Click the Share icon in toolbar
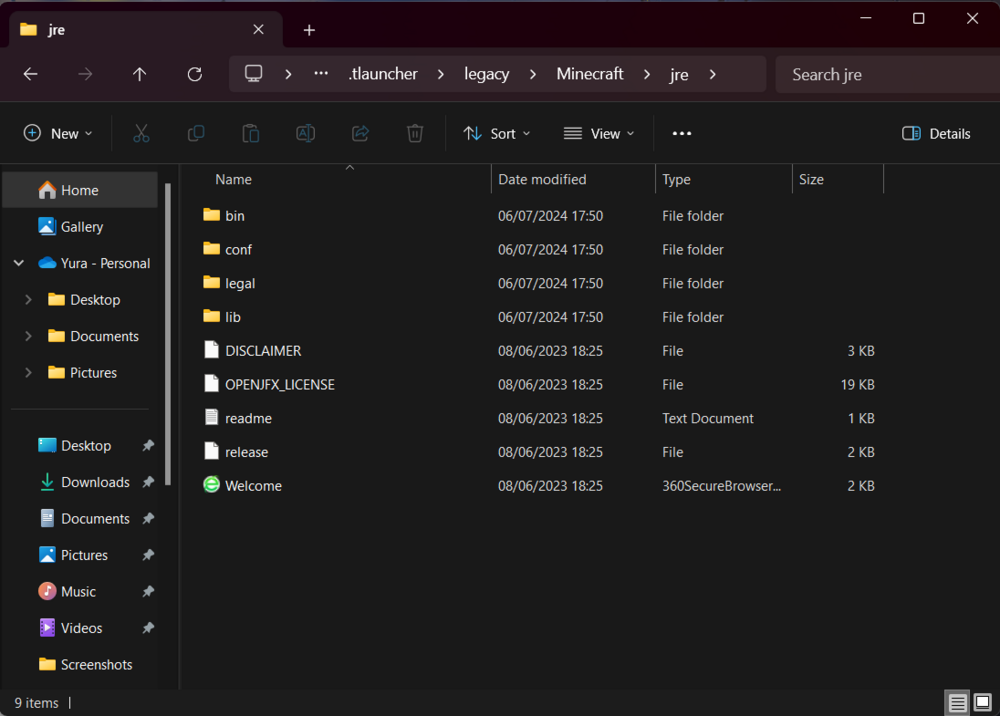 [360, 133]
